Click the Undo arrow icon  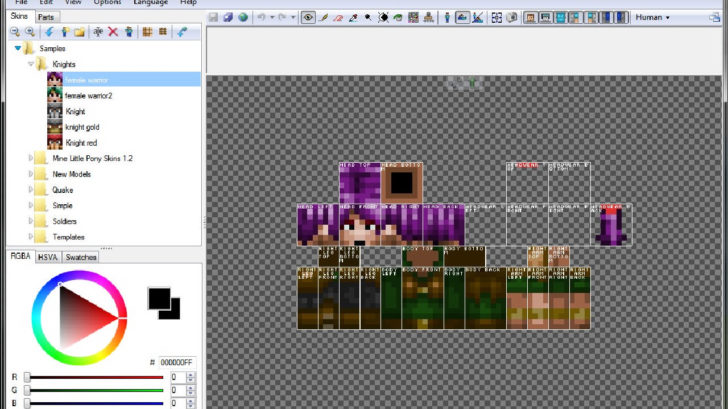(x=261, y=18)
